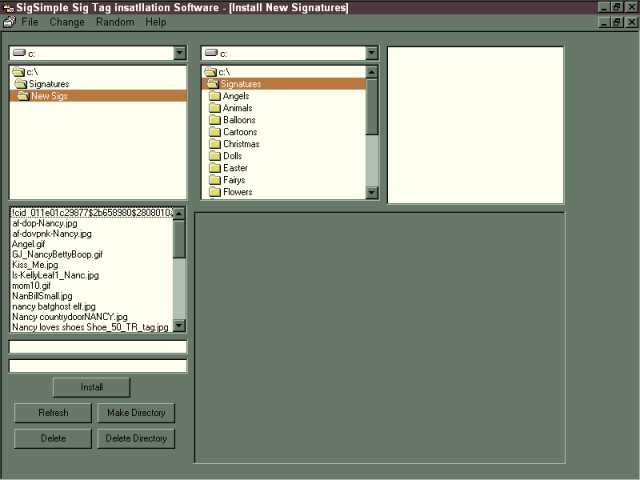Expand the left drive c: dropdown
The image size is (640, 480).
click(x=180, y=53)
